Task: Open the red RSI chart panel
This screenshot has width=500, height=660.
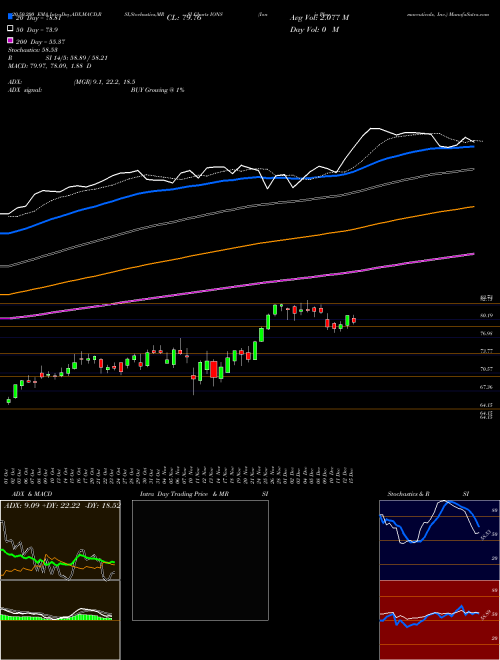Action: [x=439, y=620]
